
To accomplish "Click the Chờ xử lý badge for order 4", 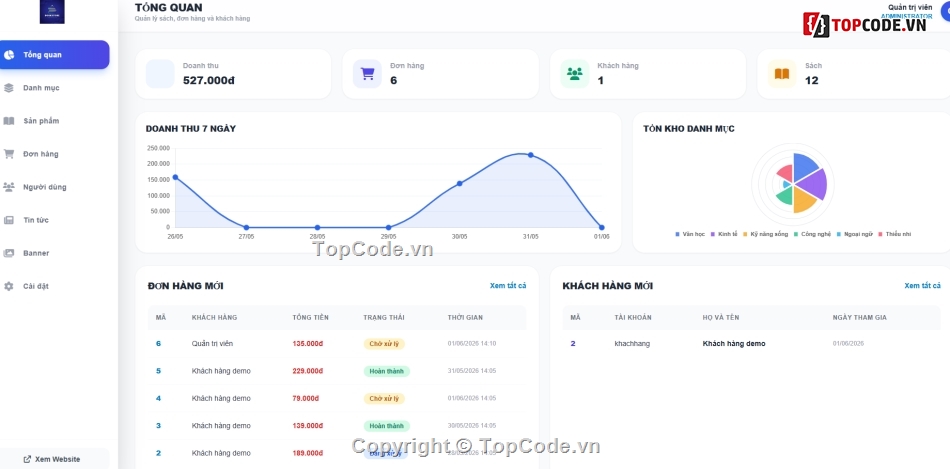I will tap(384, 398).
